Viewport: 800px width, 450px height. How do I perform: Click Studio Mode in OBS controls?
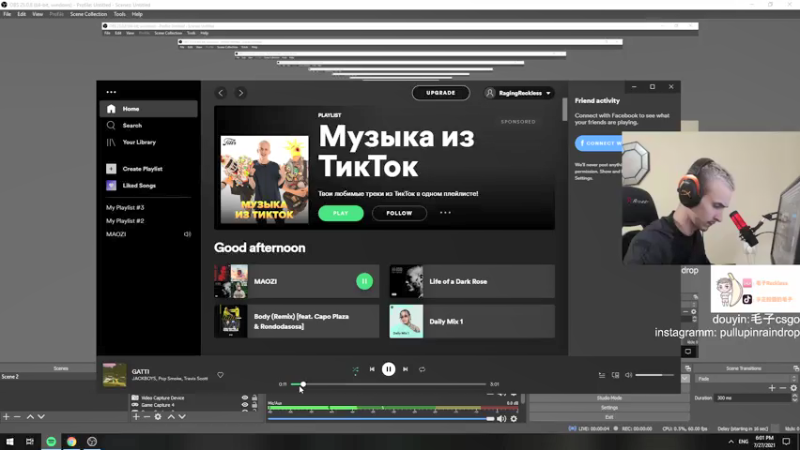tap(609, 398)
